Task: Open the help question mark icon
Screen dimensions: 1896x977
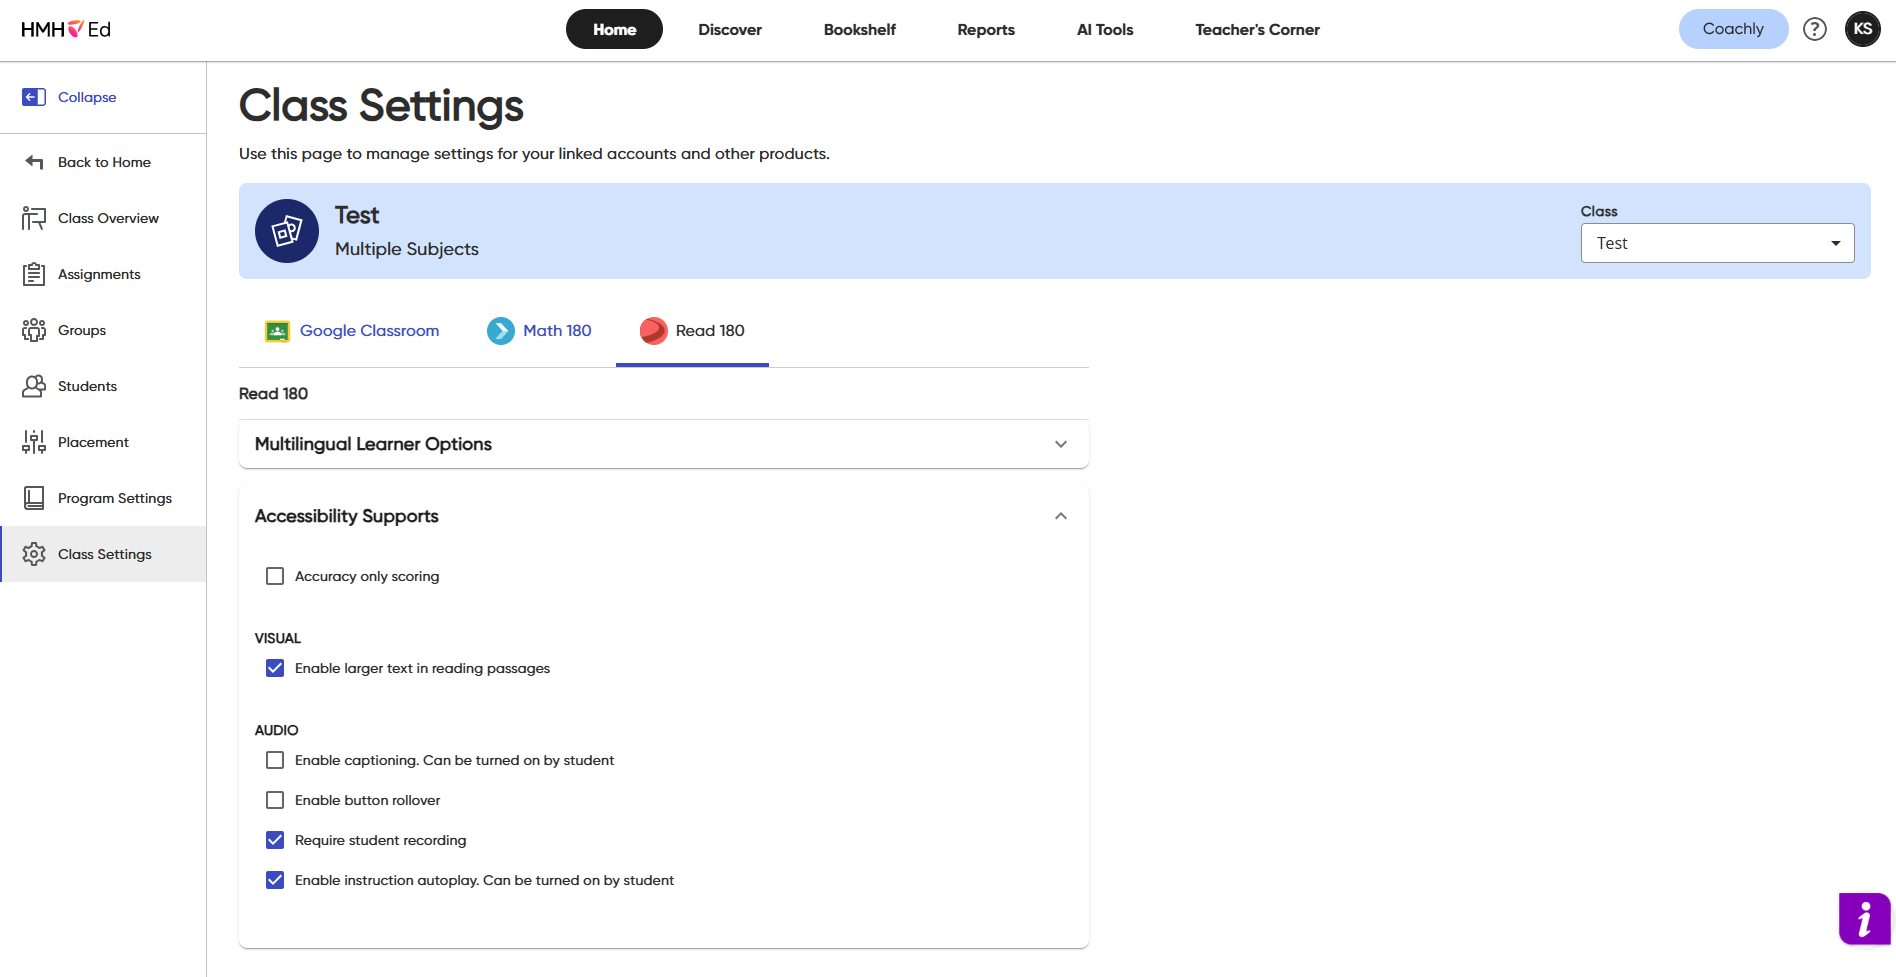Action: 1815,29
